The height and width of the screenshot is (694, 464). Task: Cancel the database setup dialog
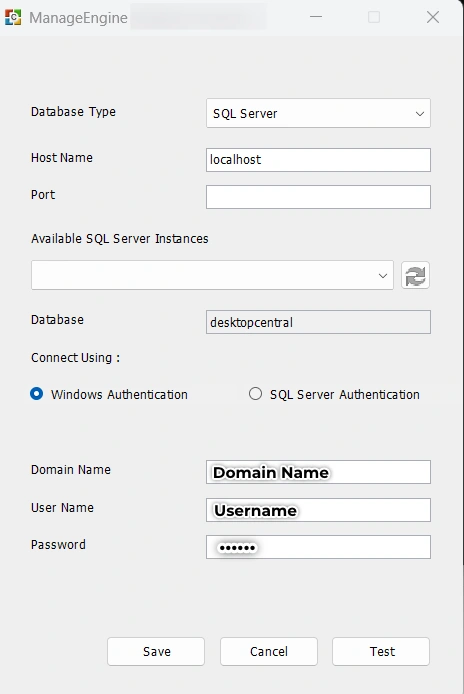pyautogui.click(x=269, y=652)
